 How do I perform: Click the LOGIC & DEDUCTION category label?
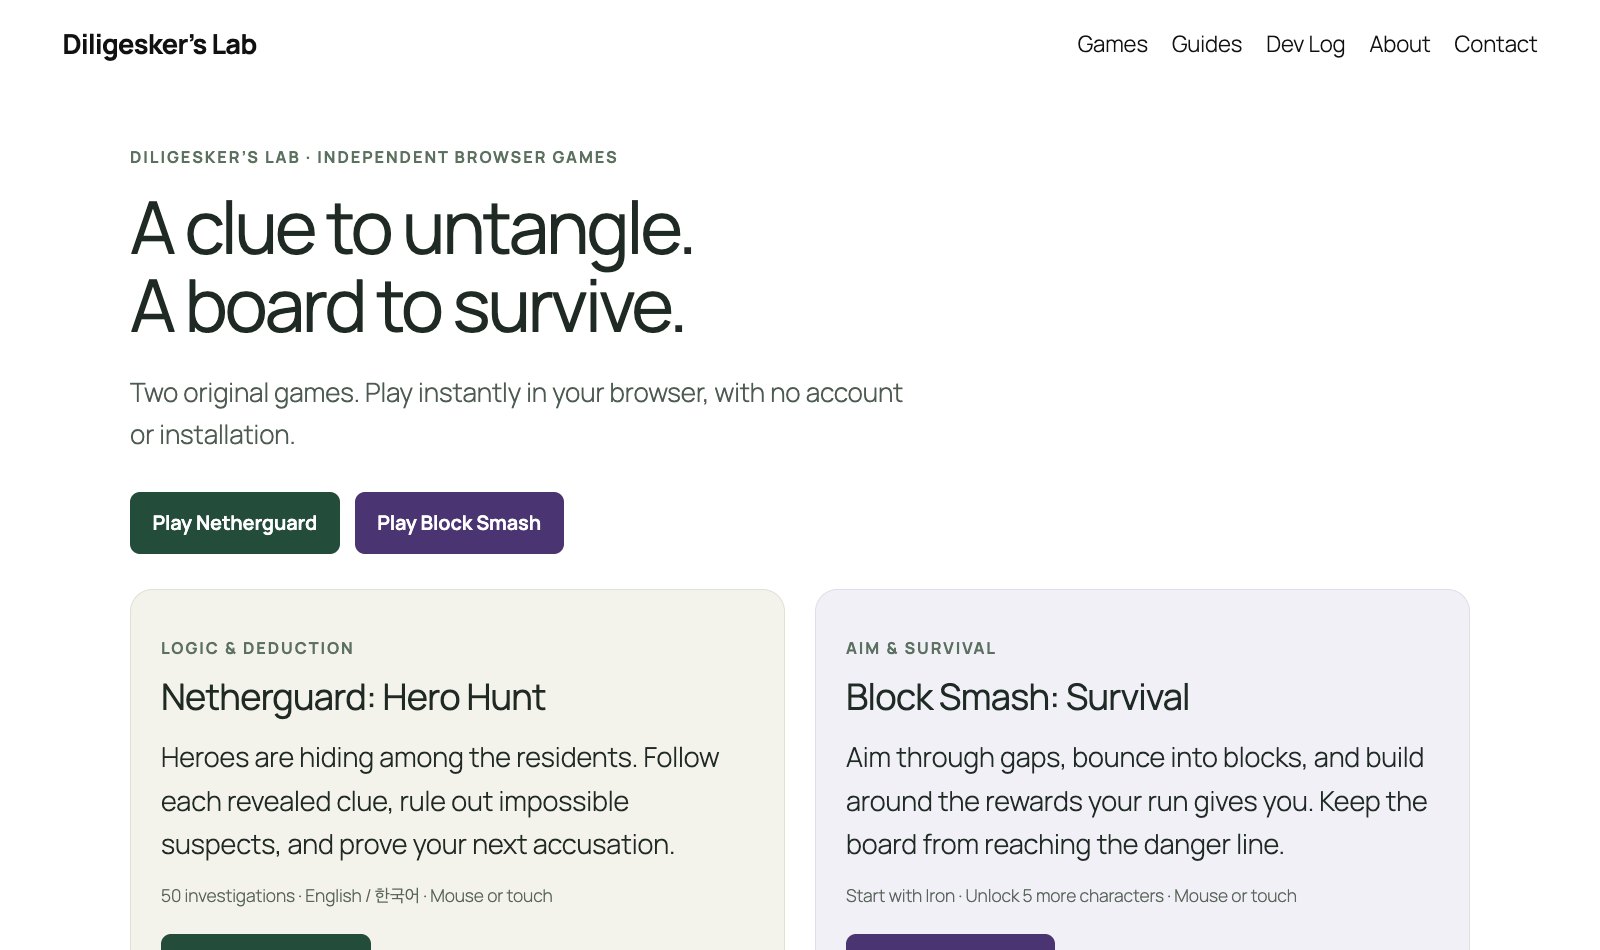pos(257,648)
